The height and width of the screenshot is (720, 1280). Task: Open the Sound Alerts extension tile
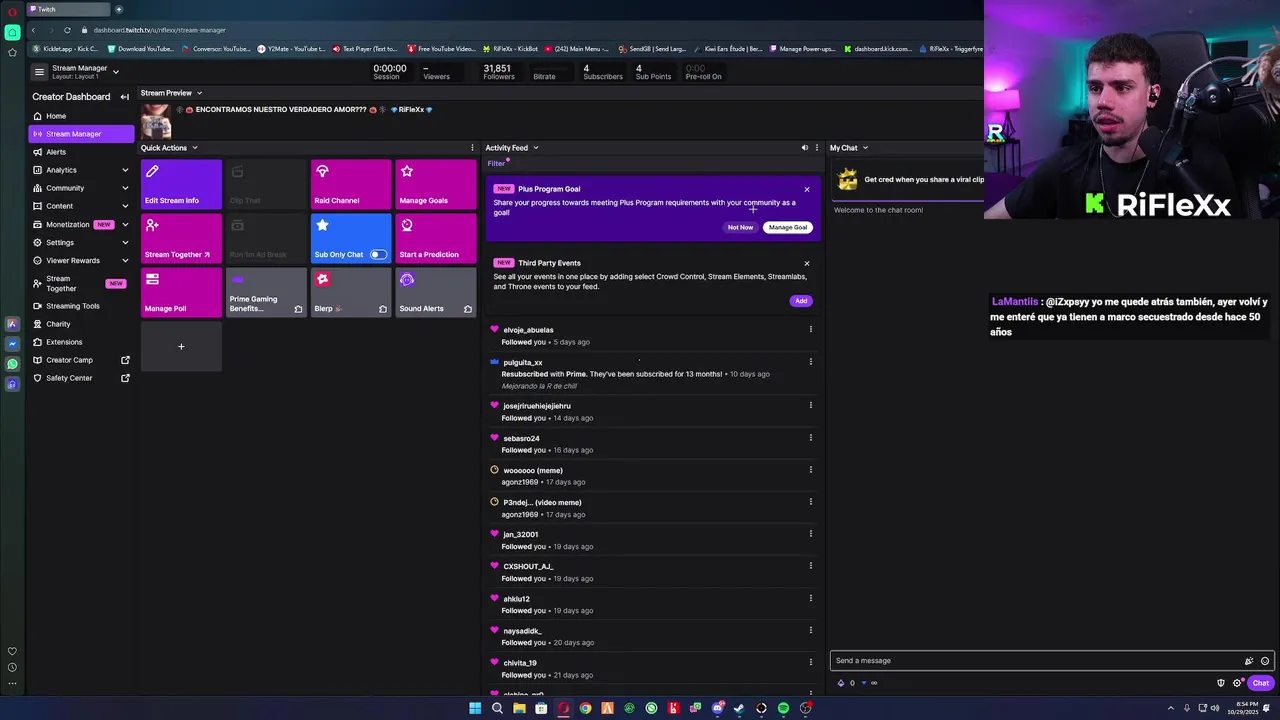[436, 293]
